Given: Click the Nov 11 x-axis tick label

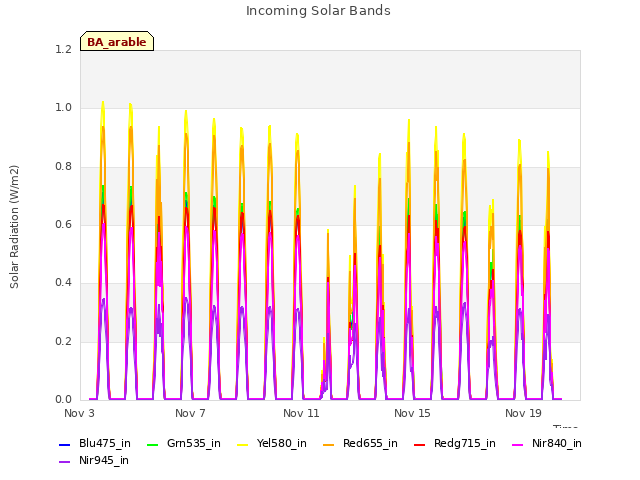Looking at the screenshot, I should click(301, 413).
